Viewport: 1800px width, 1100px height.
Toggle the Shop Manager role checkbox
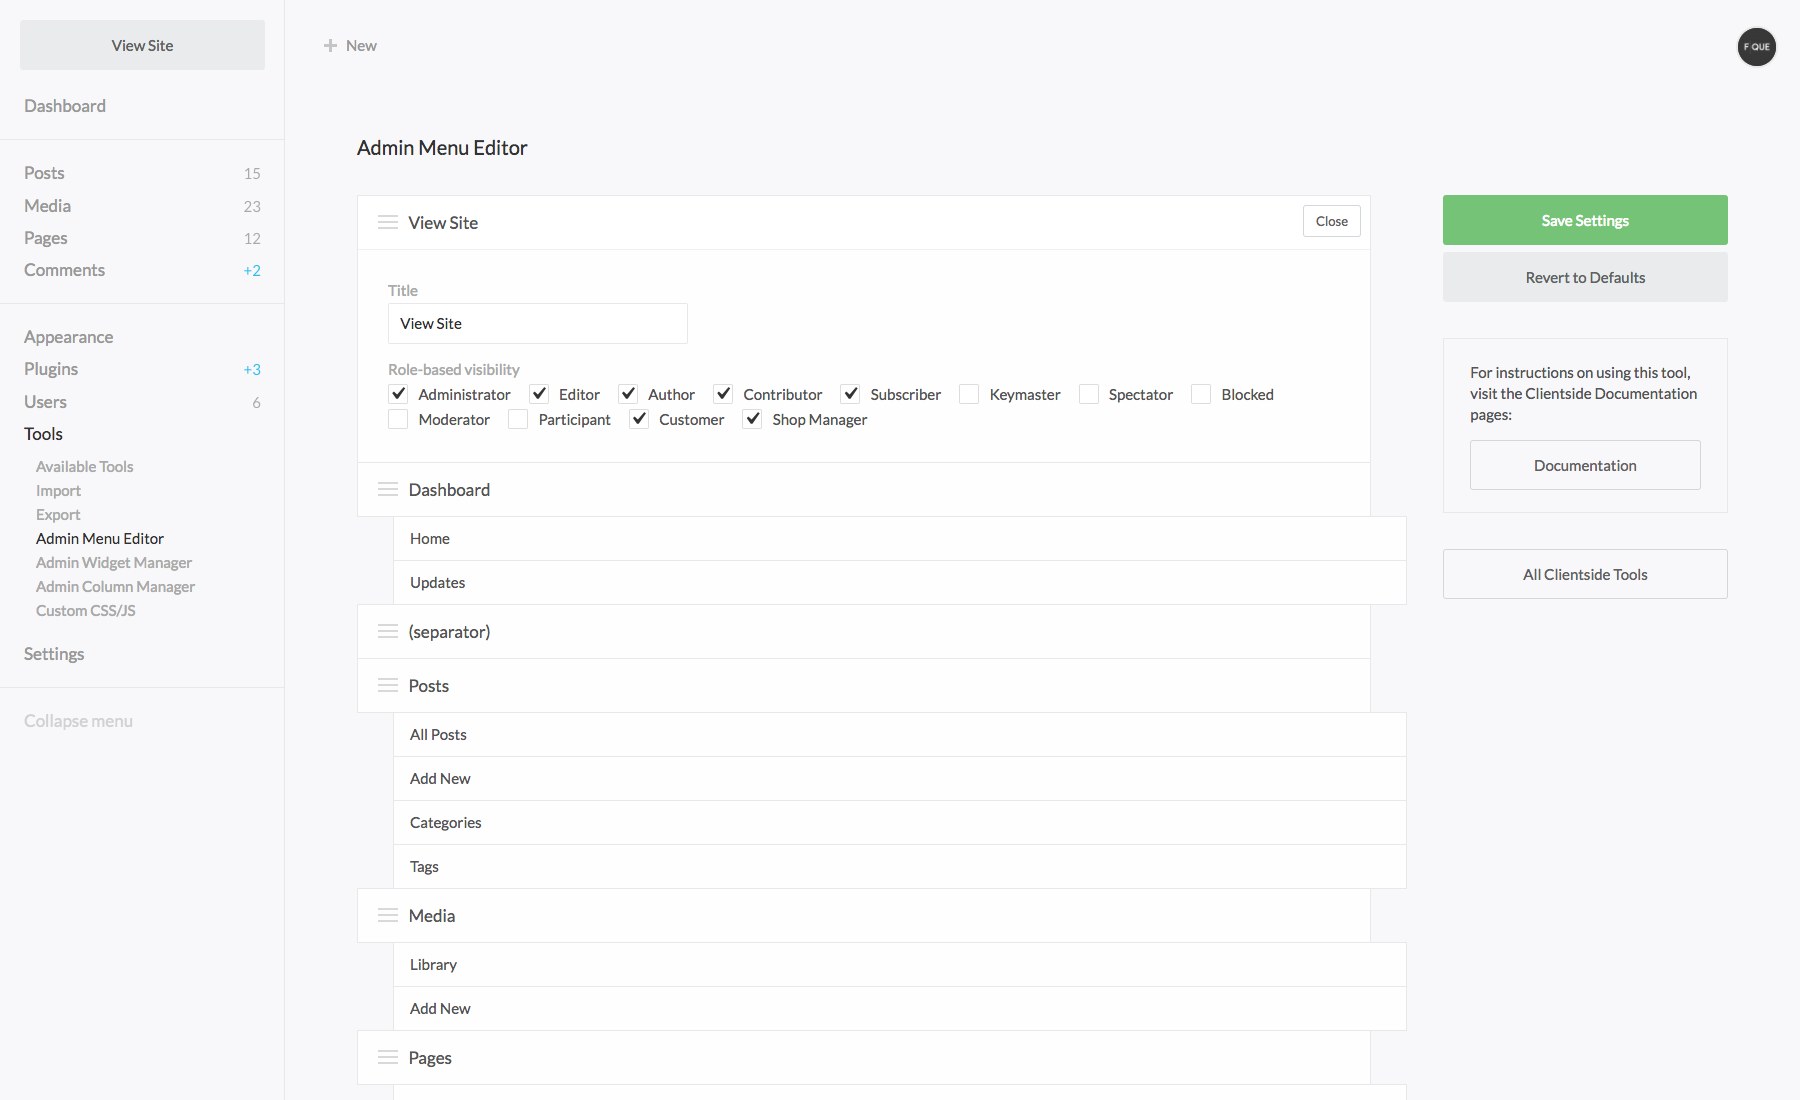pos(752,419)
